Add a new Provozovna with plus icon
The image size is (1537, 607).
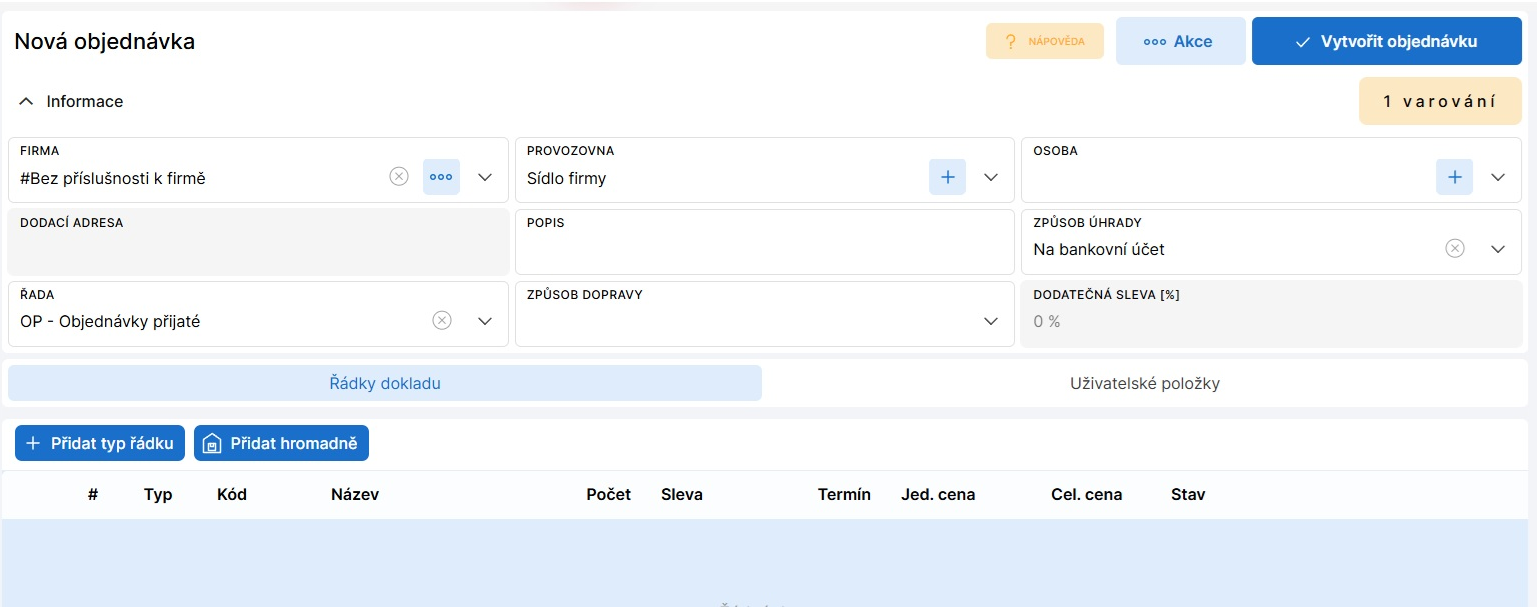[947, 177]
